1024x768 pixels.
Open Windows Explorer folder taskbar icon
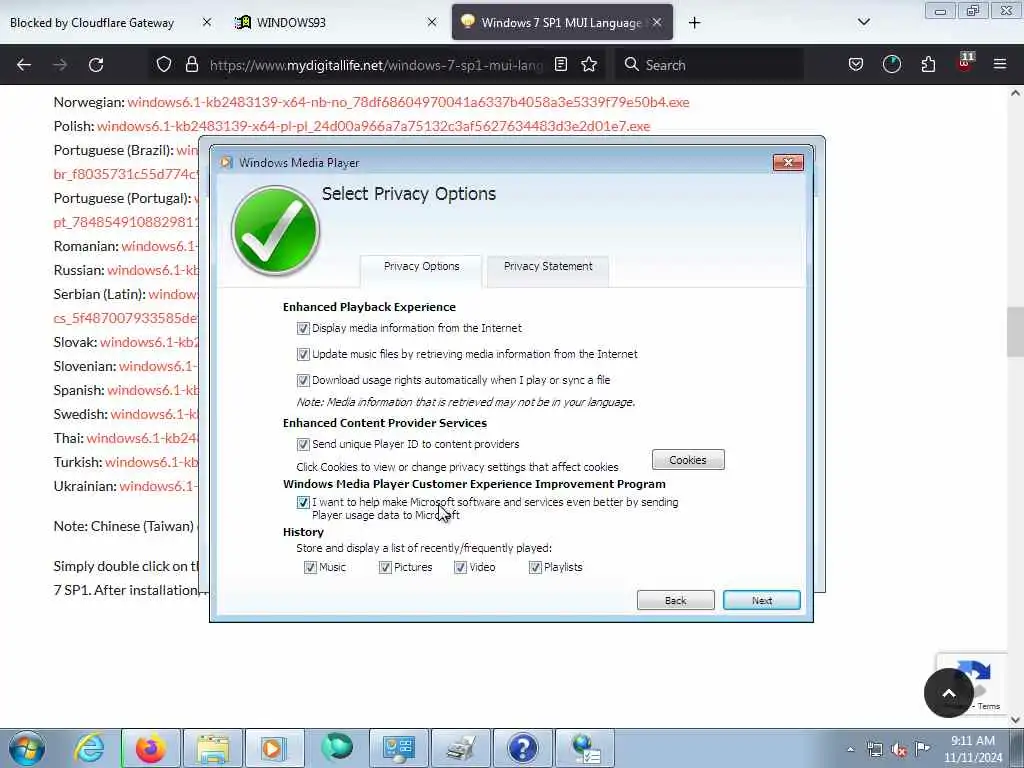click(213, 748)
